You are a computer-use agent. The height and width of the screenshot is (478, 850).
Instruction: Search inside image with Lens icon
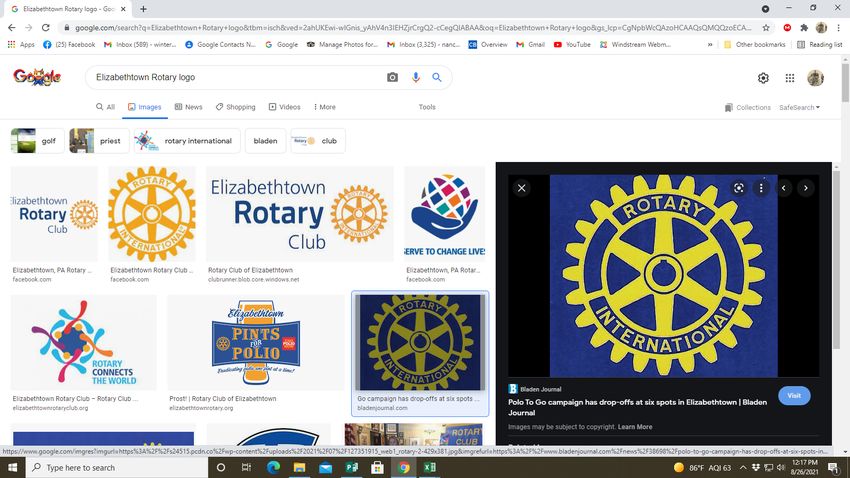click(x=738, y=188)
